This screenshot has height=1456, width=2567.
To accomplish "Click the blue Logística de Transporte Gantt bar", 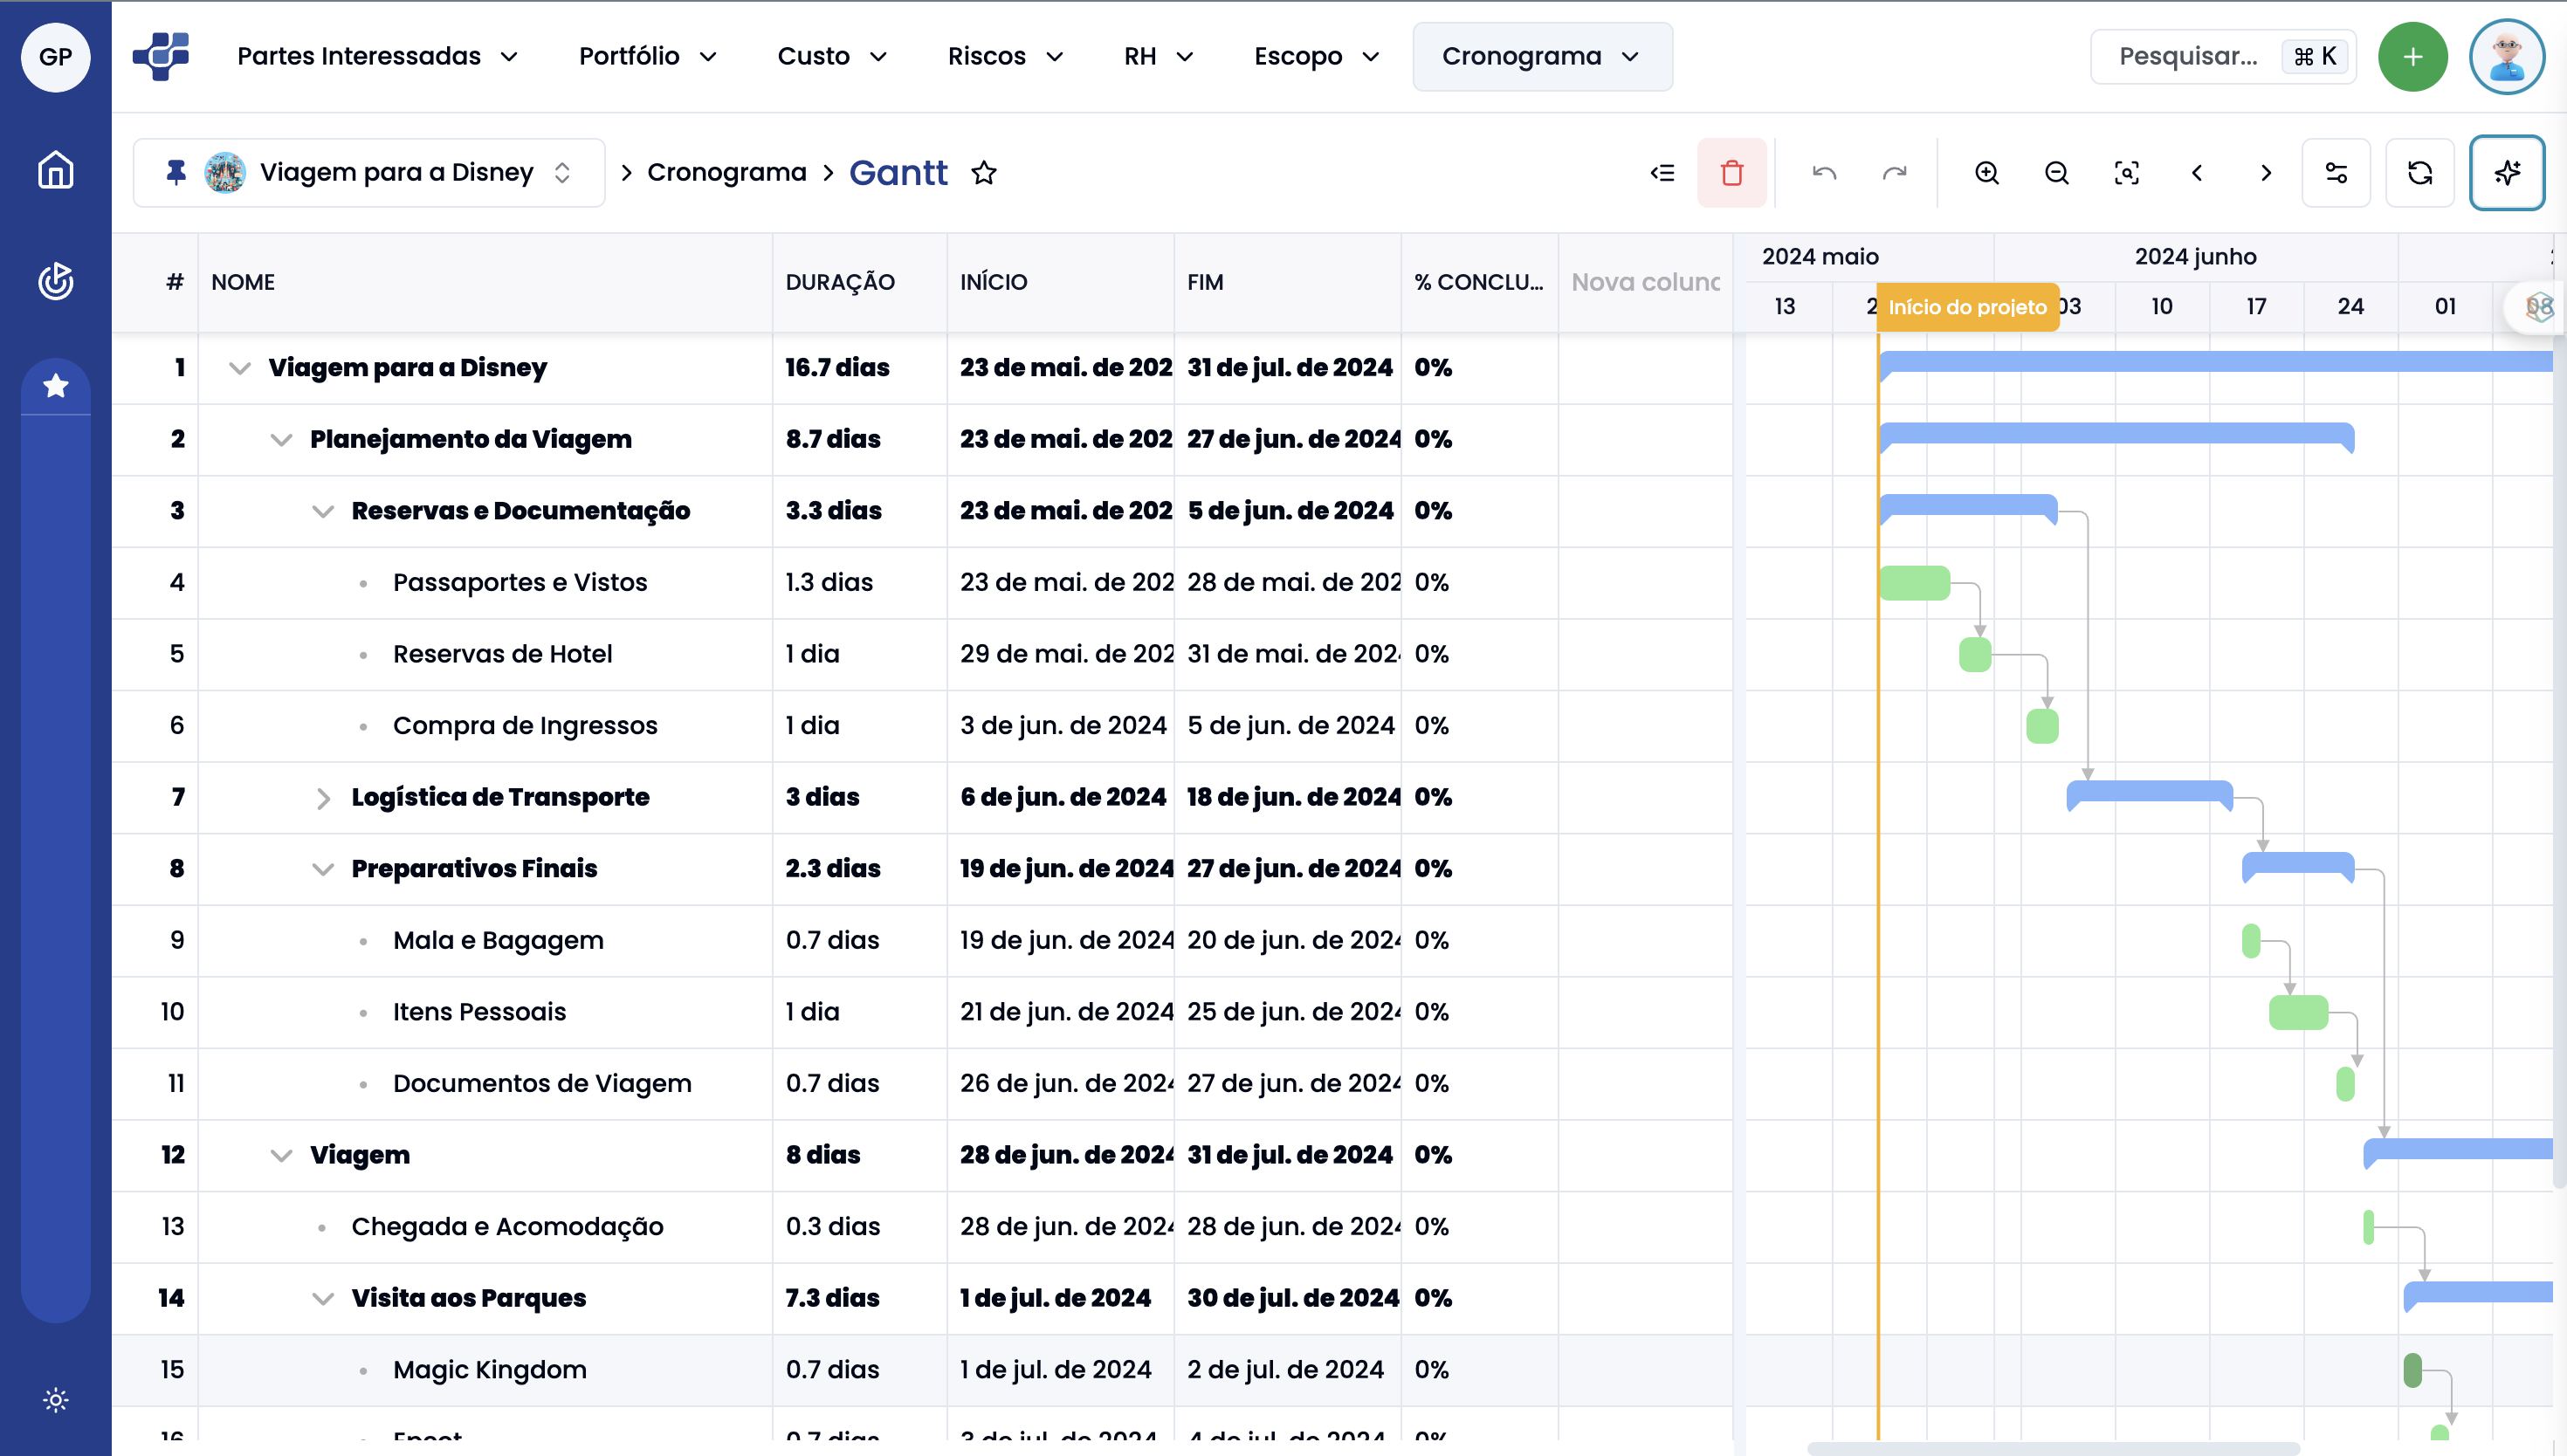I will coord(2149,794).
